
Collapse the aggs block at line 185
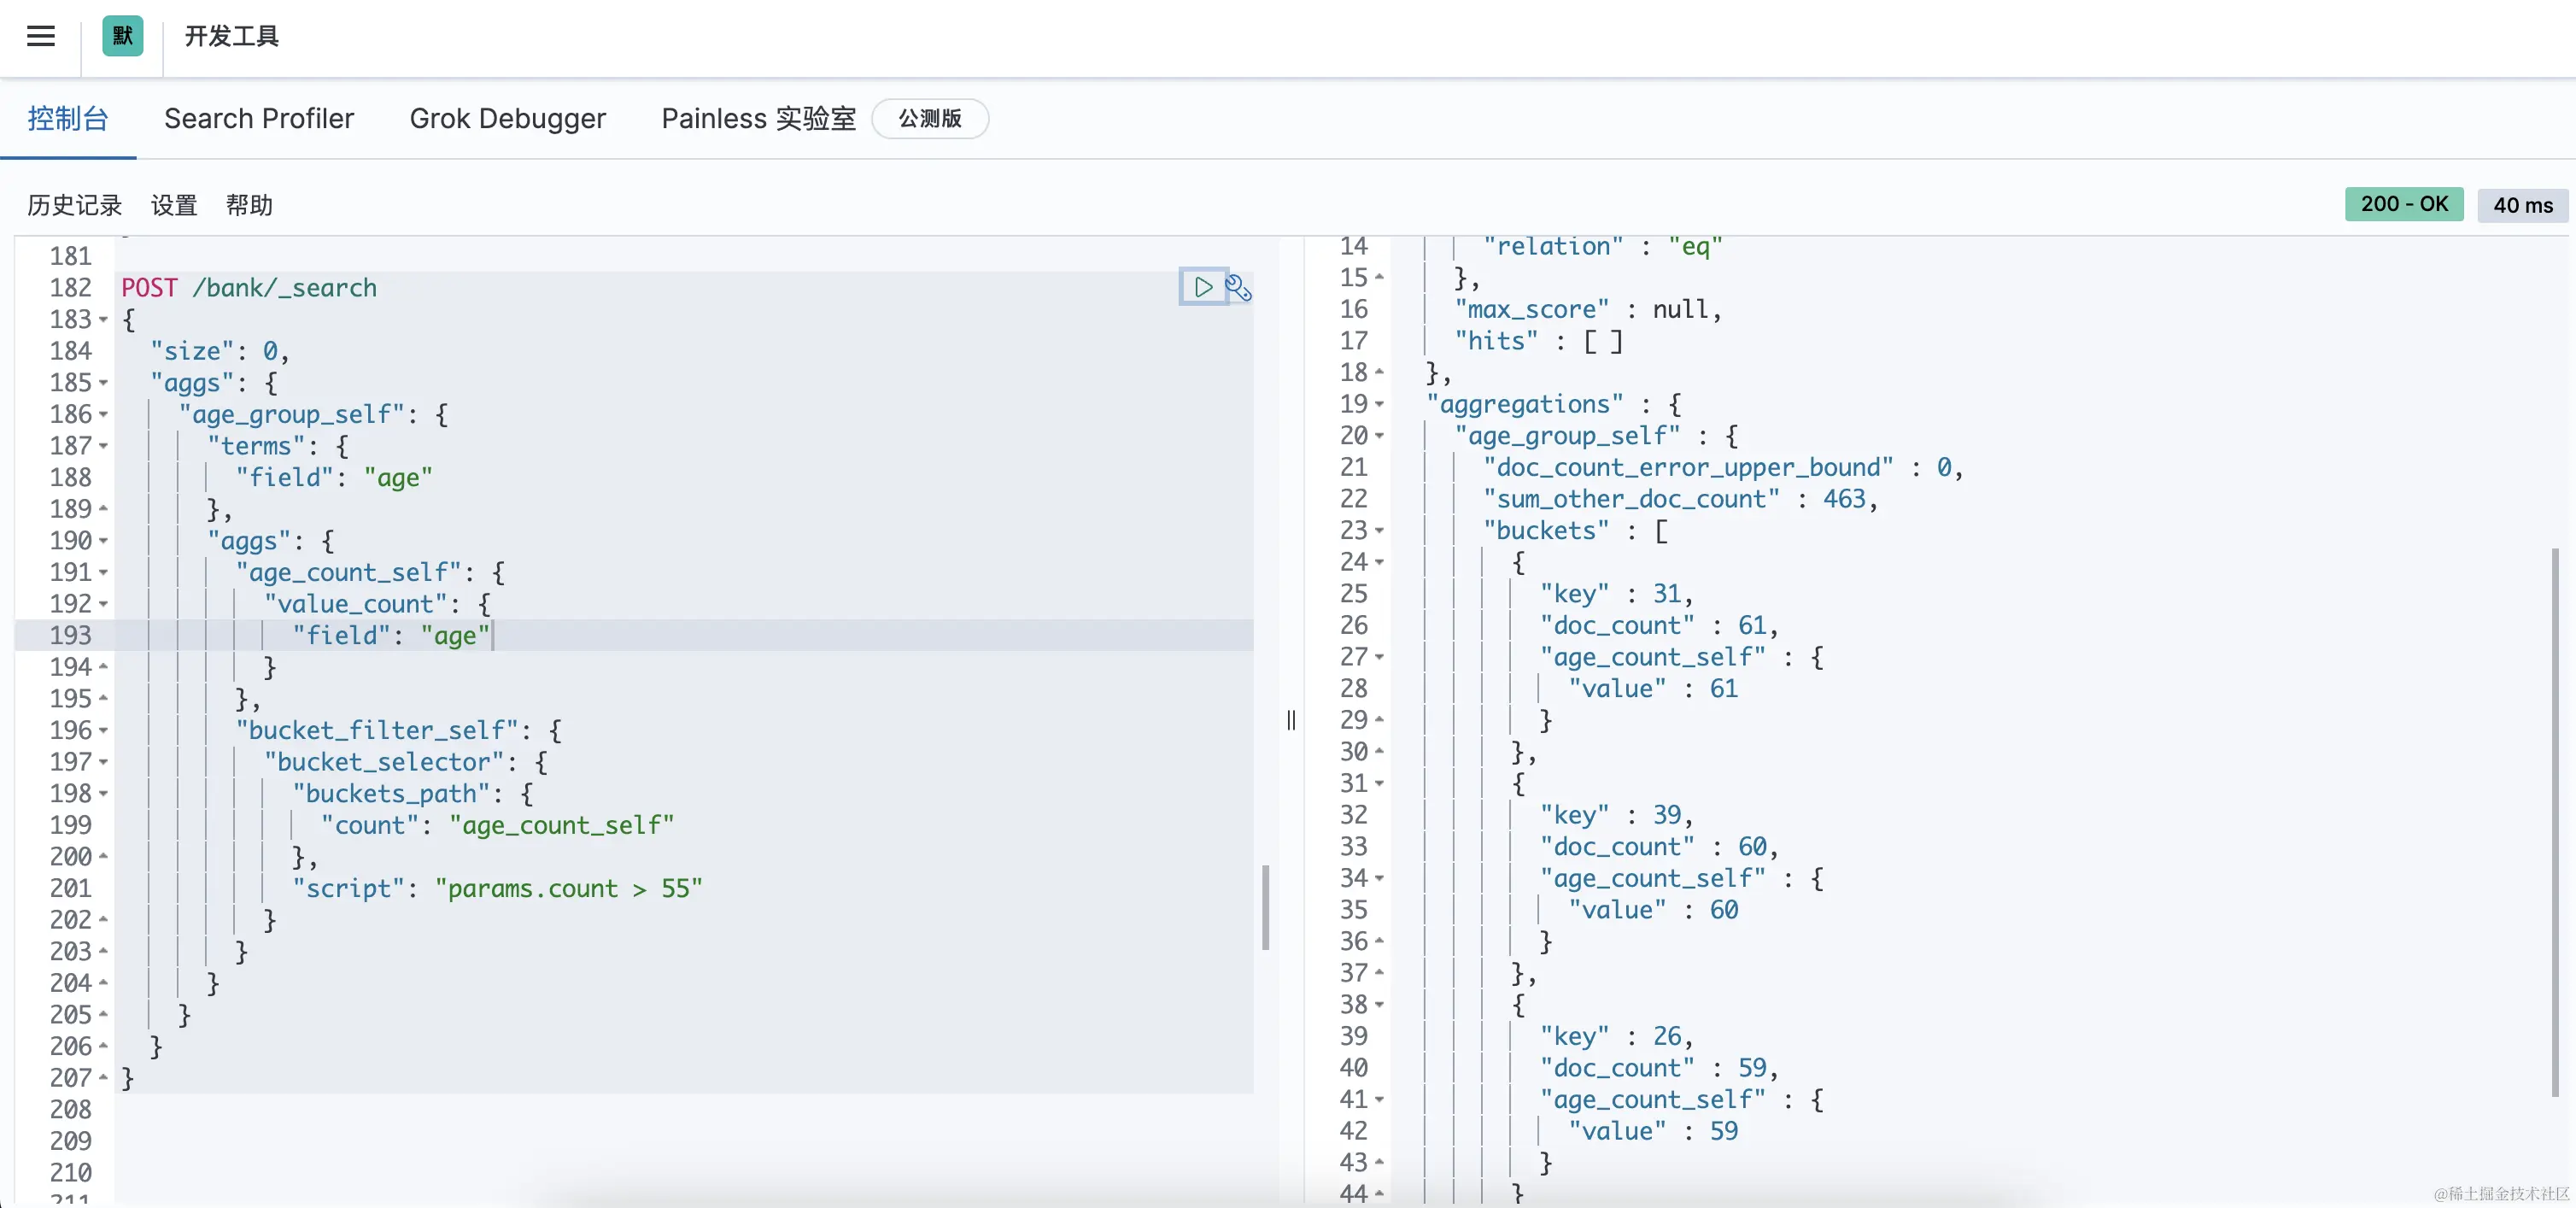click(103, 383)
